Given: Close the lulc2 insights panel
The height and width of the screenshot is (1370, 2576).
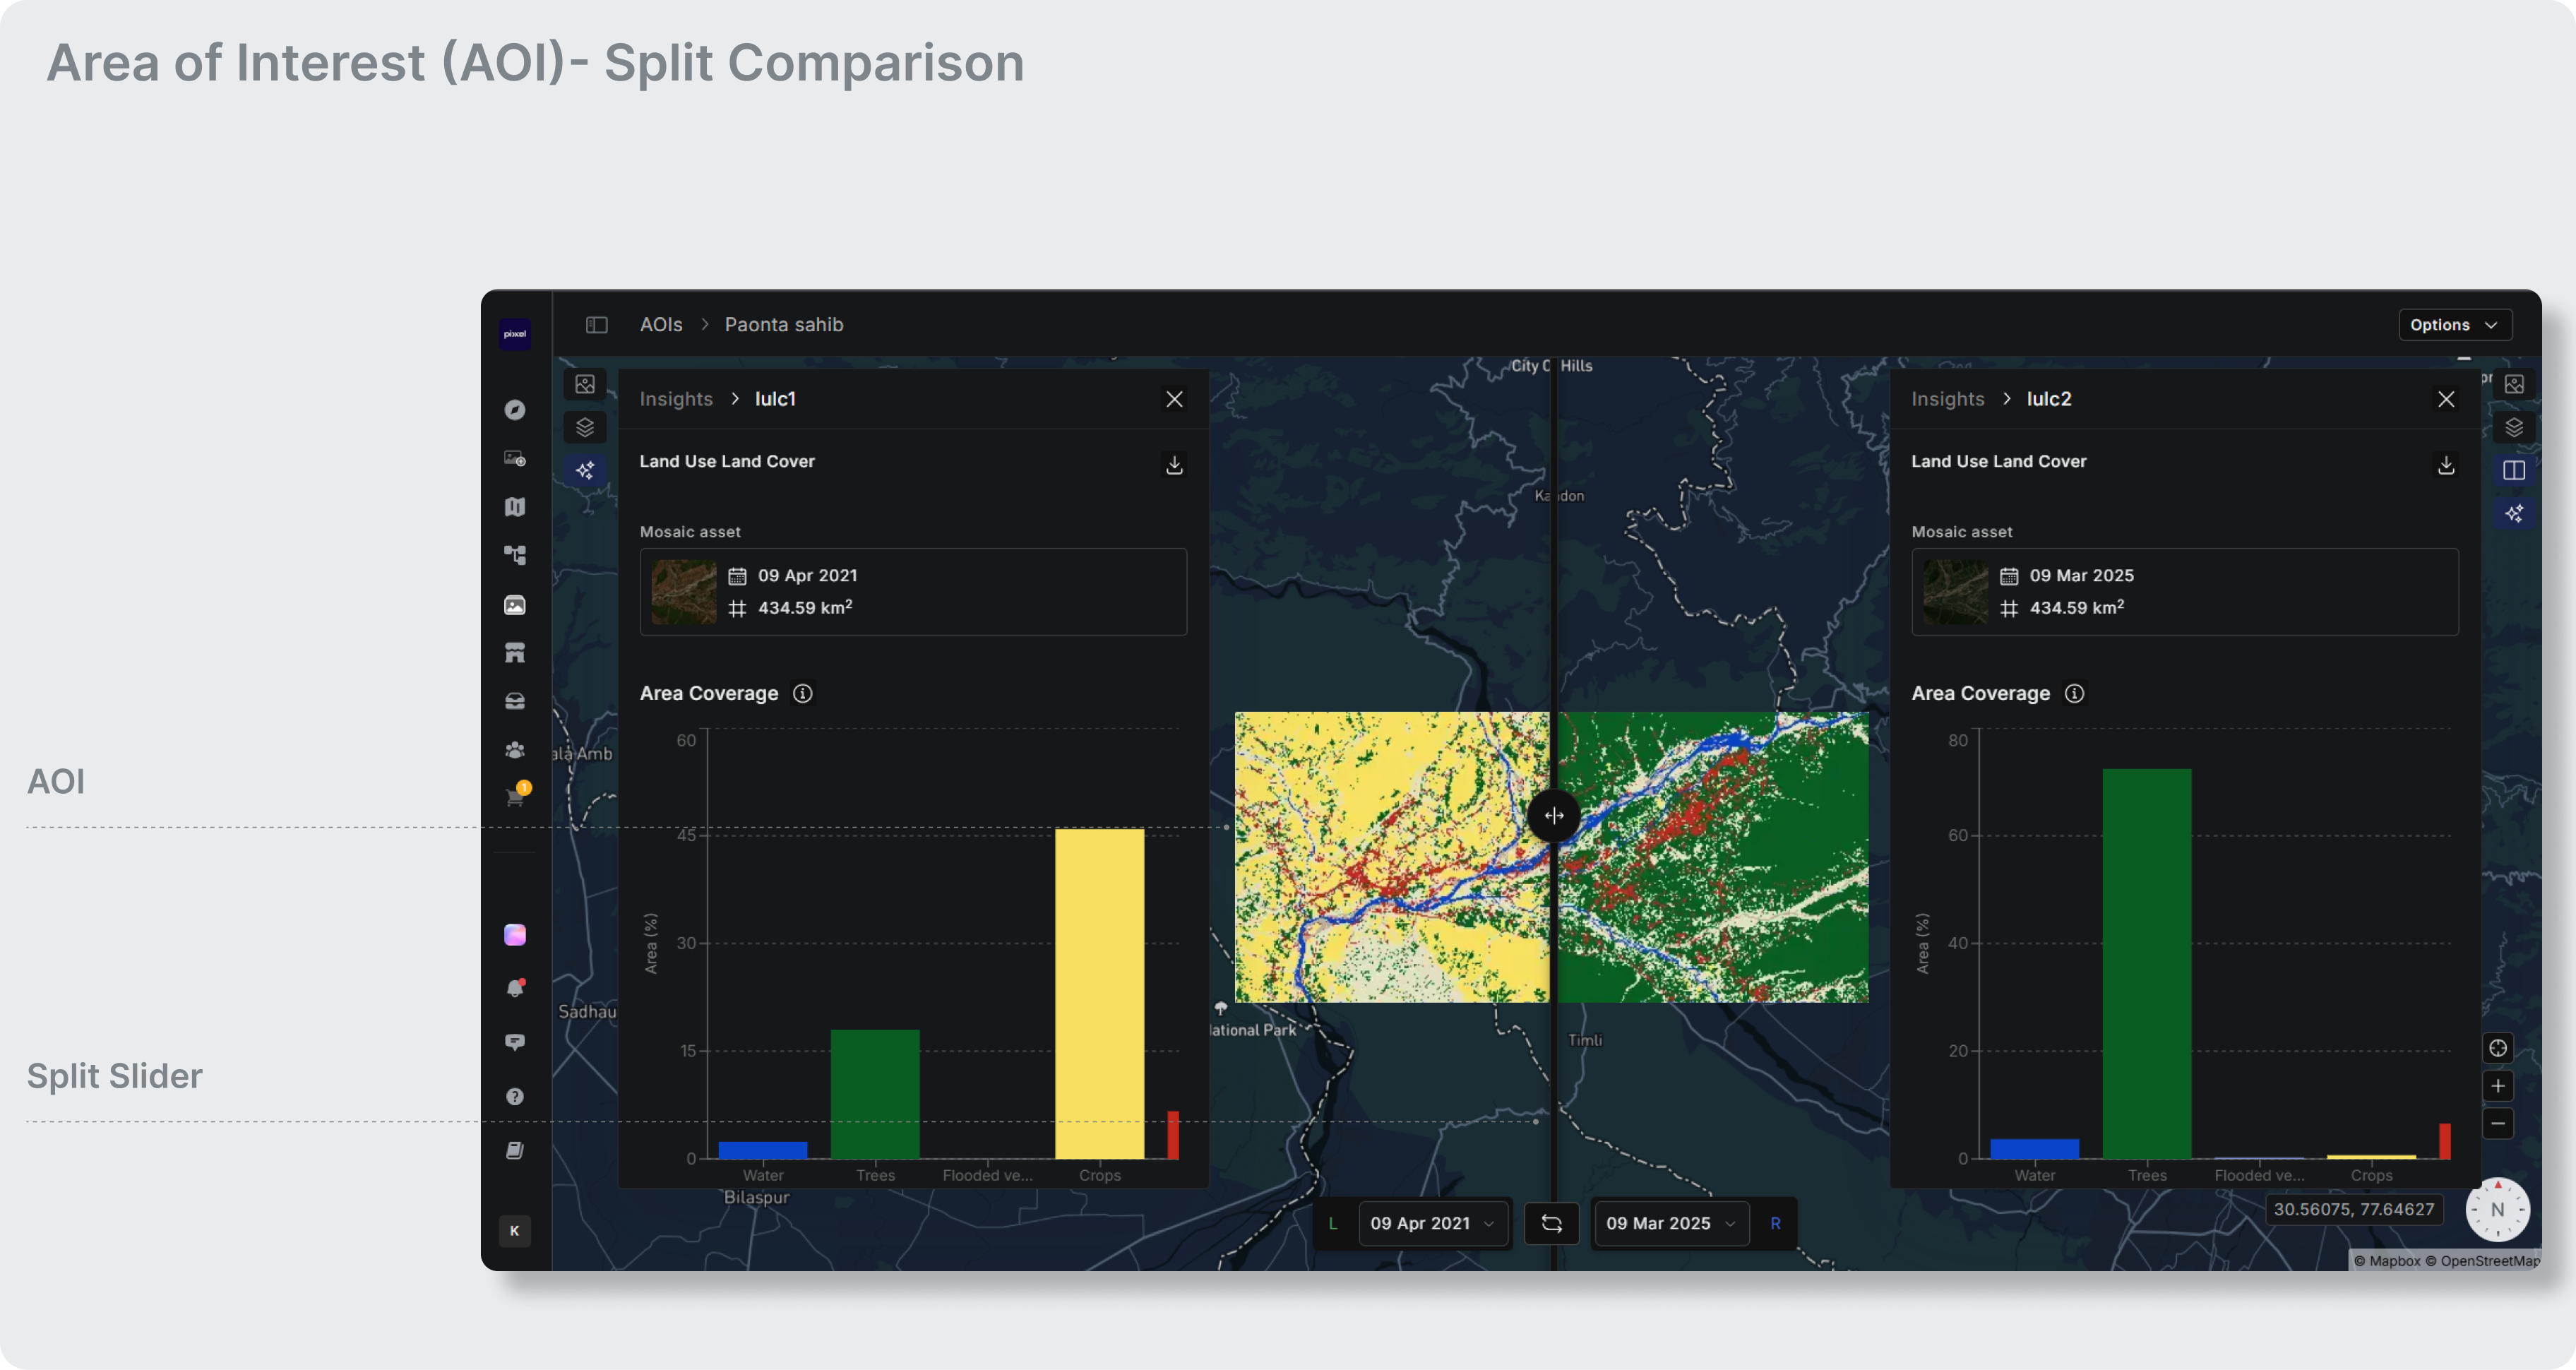Looking at the screenshot, I should coord(2446,399).
